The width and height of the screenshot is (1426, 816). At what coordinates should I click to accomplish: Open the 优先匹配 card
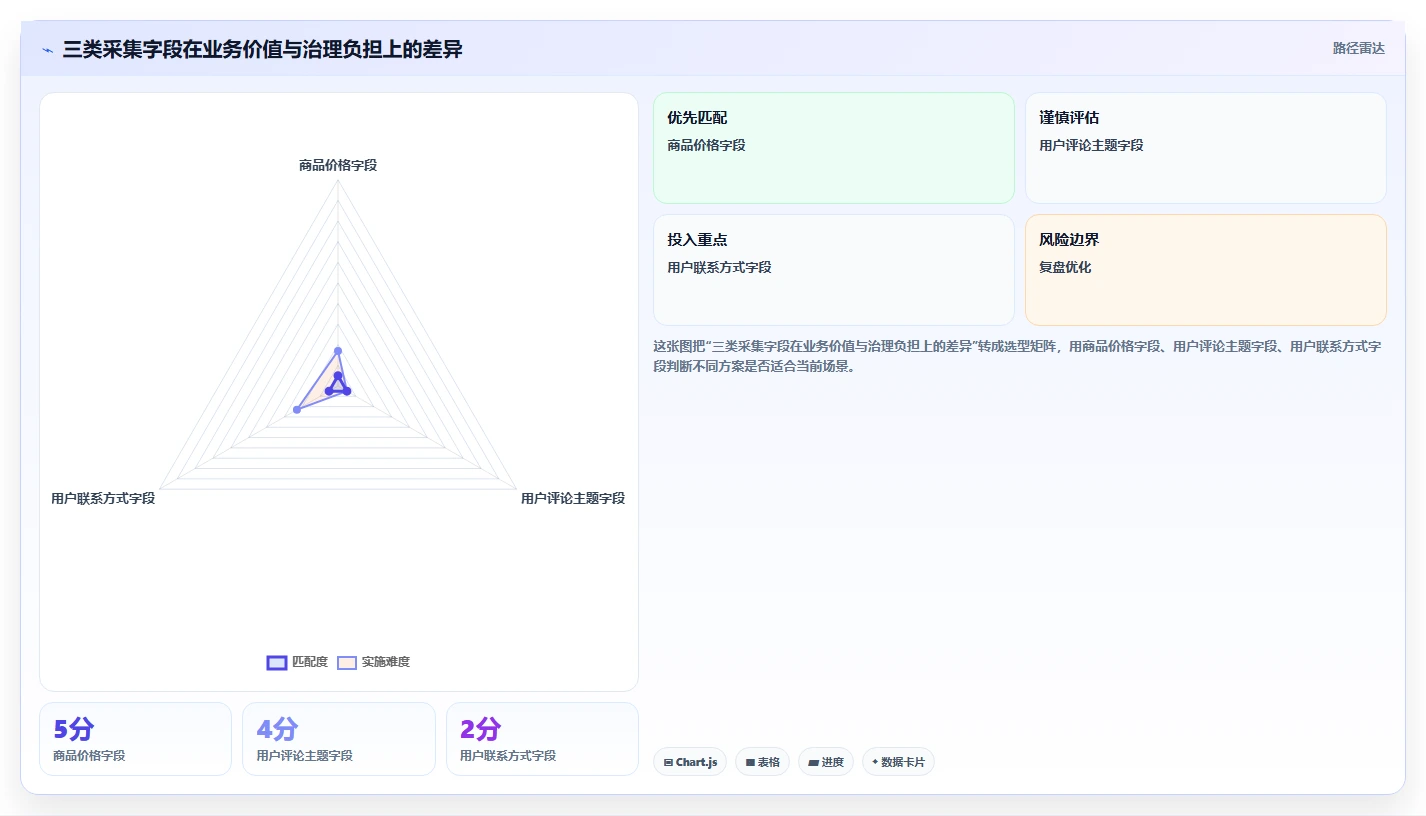pos(834,148)
